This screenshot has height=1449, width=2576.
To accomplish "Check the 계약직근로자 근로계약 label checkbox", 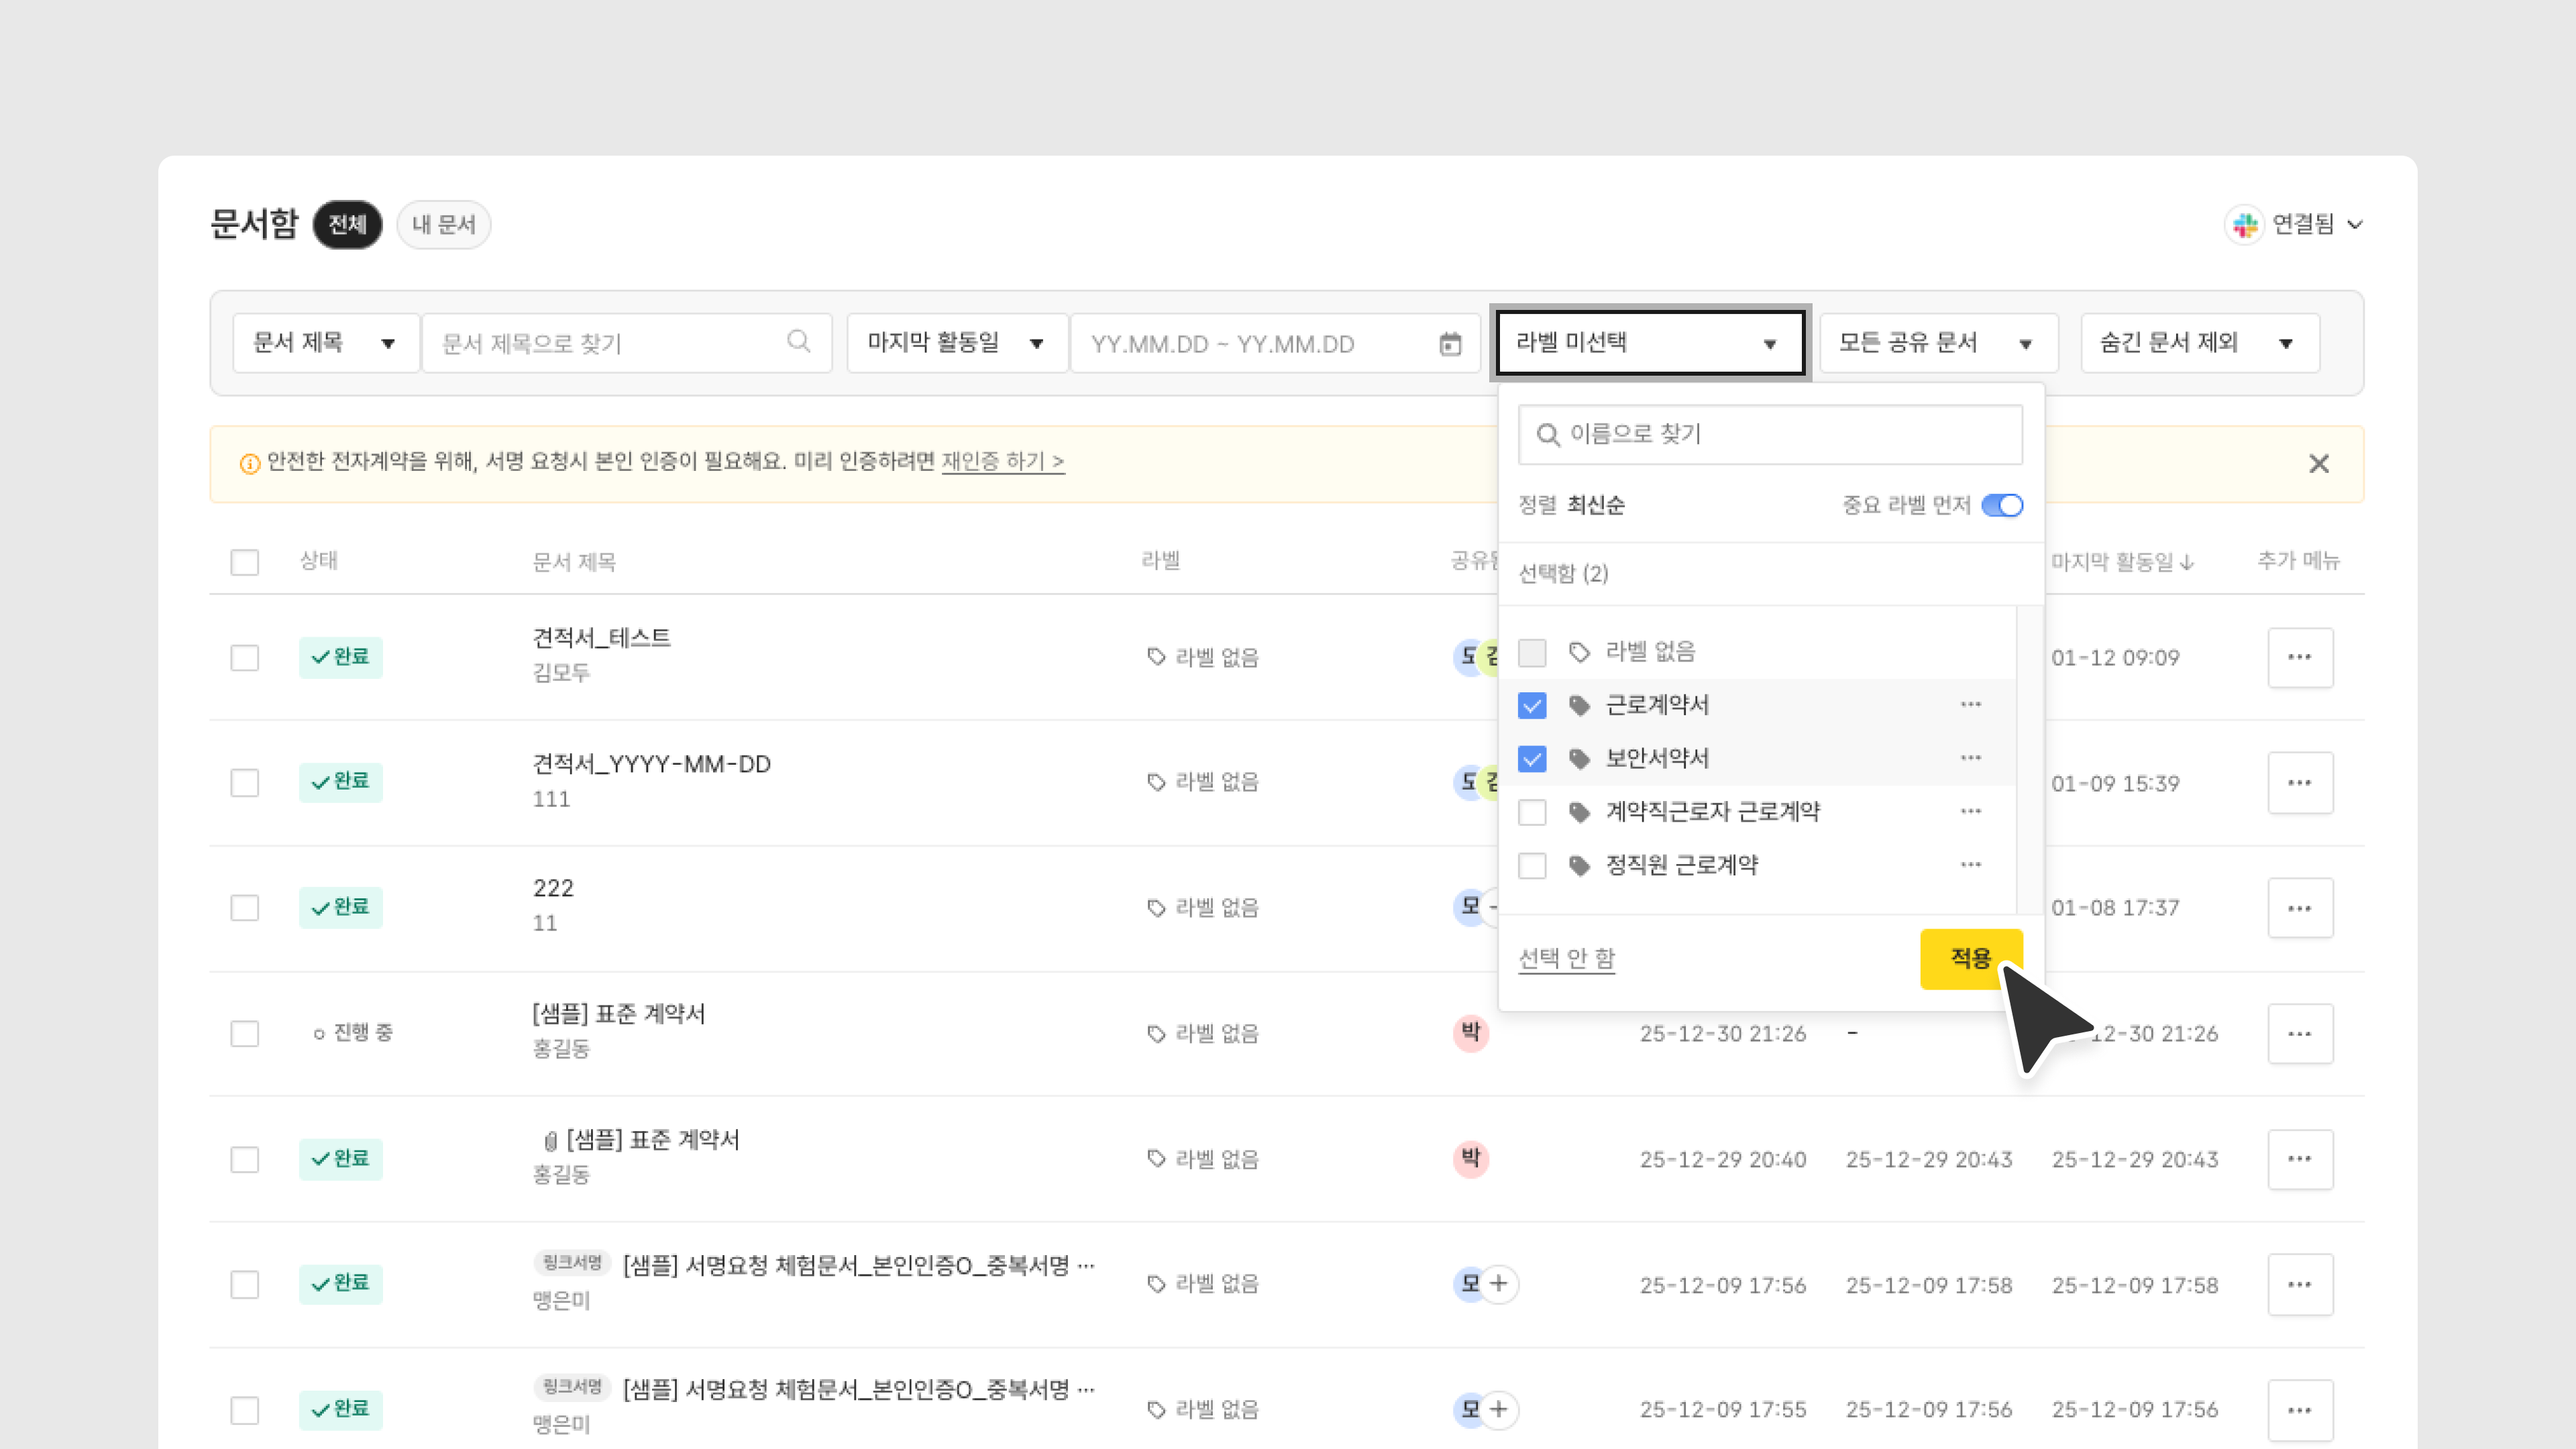I will [x=1532, y=812].
